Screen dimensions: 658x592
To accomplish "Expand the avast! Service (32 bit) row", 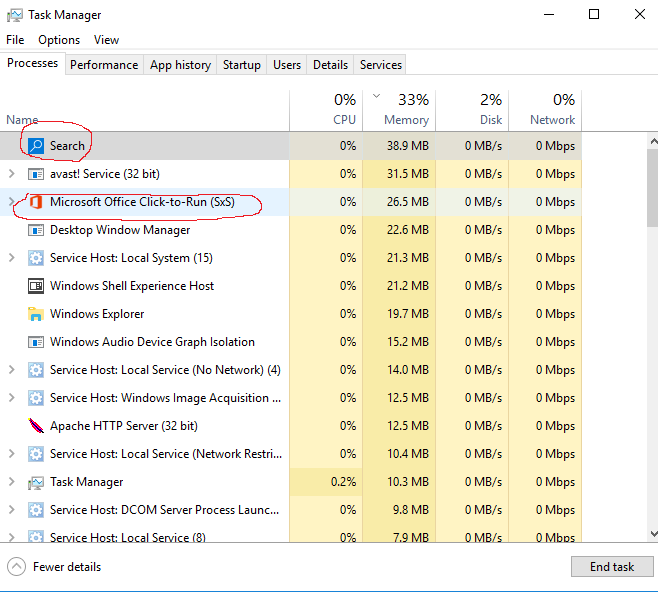I will tap(12, 174).
